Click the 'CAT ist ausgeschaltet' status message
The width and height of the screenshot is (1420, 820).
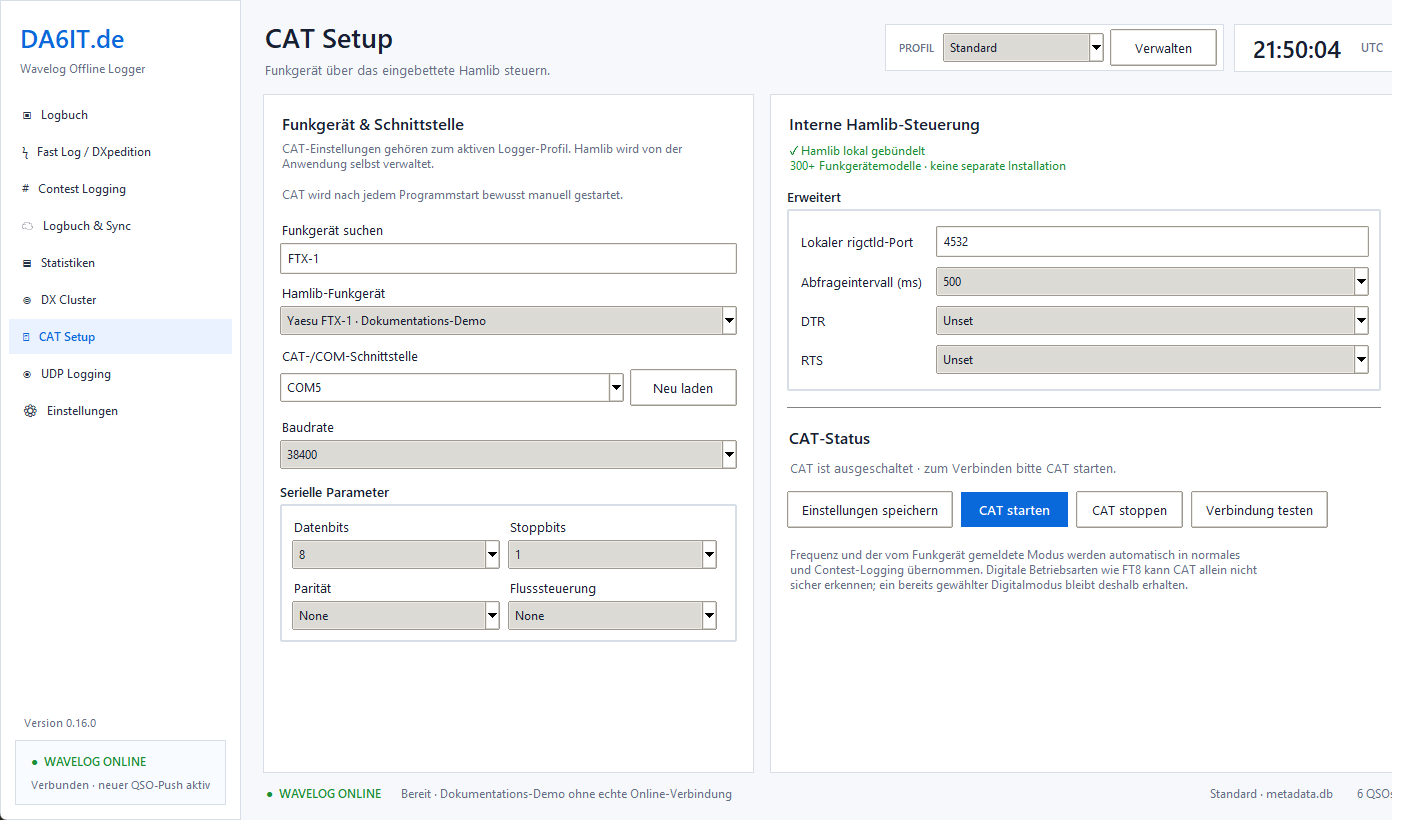coord(952,468)
